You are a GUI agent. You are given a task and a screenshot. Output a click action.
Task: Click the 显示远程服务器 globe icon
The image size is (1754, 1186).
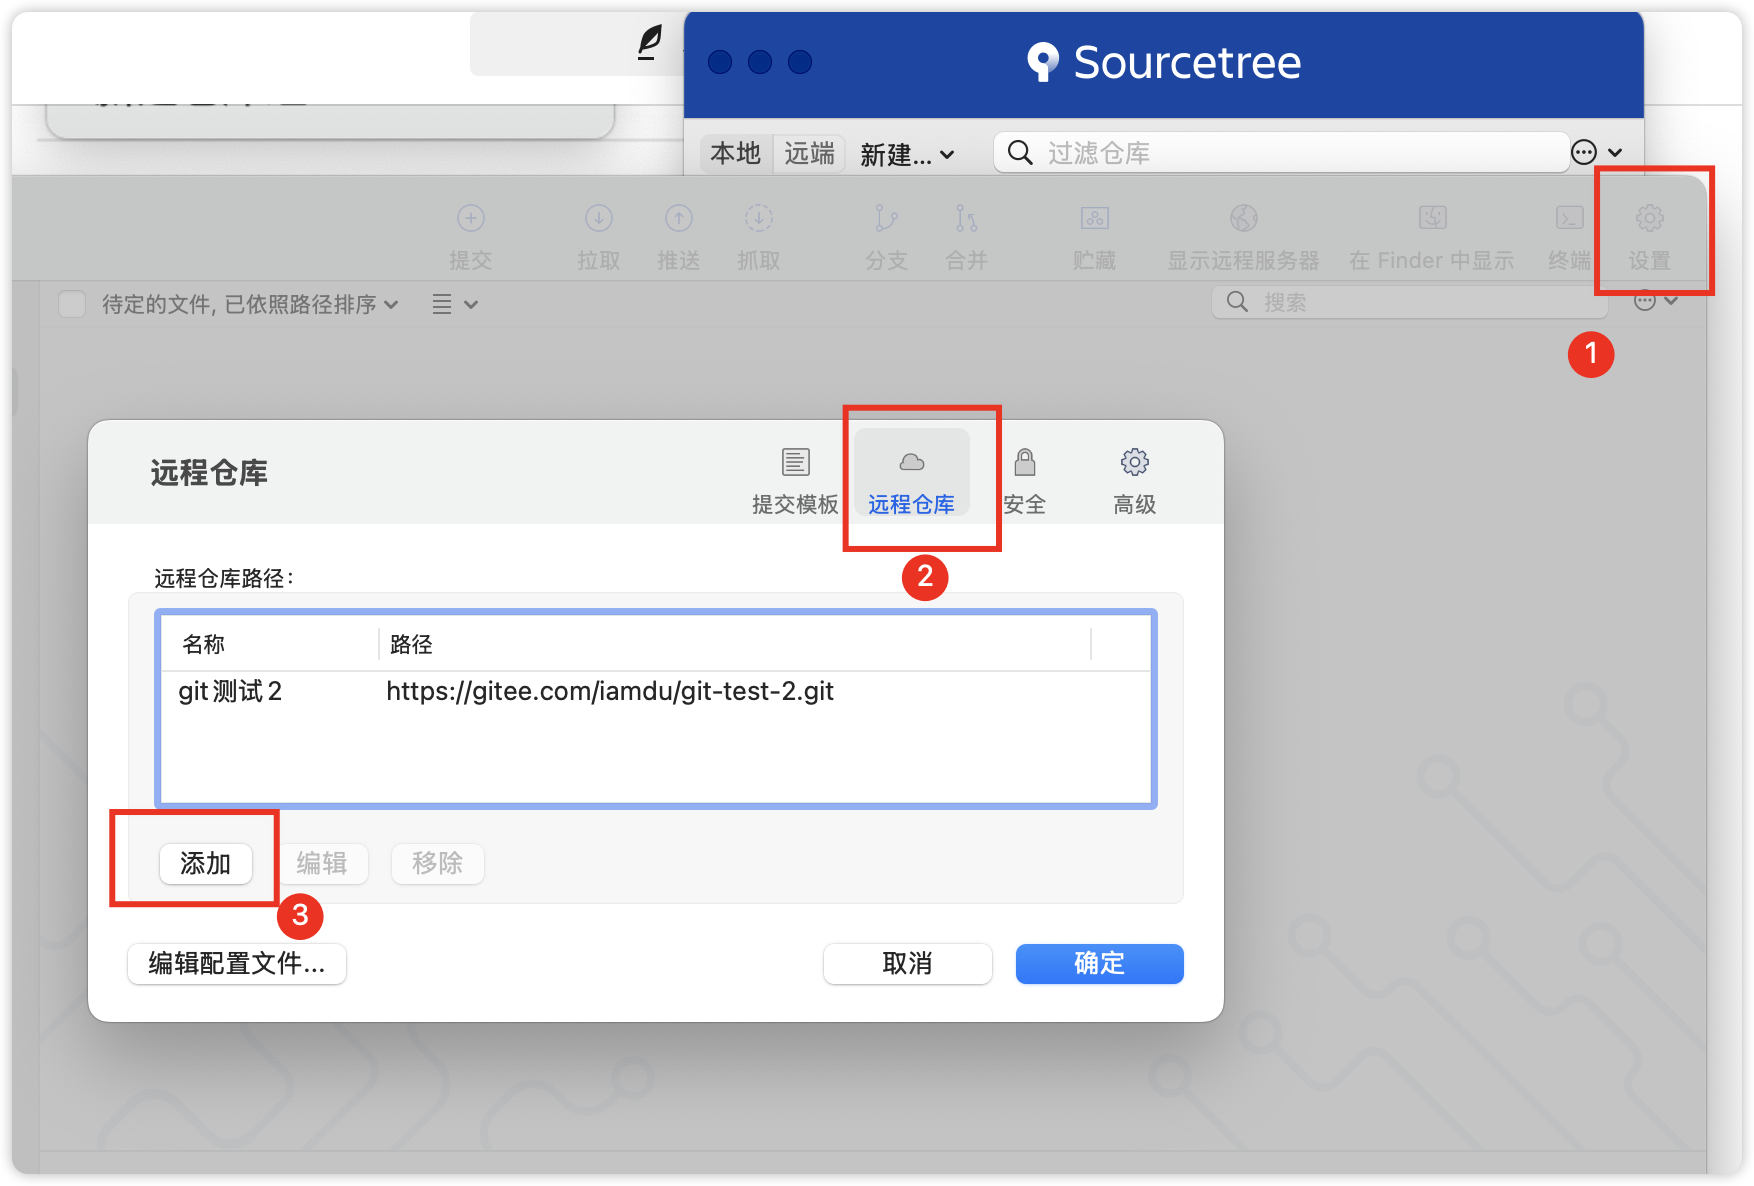pyautogui.click(x=1244, y=218)
